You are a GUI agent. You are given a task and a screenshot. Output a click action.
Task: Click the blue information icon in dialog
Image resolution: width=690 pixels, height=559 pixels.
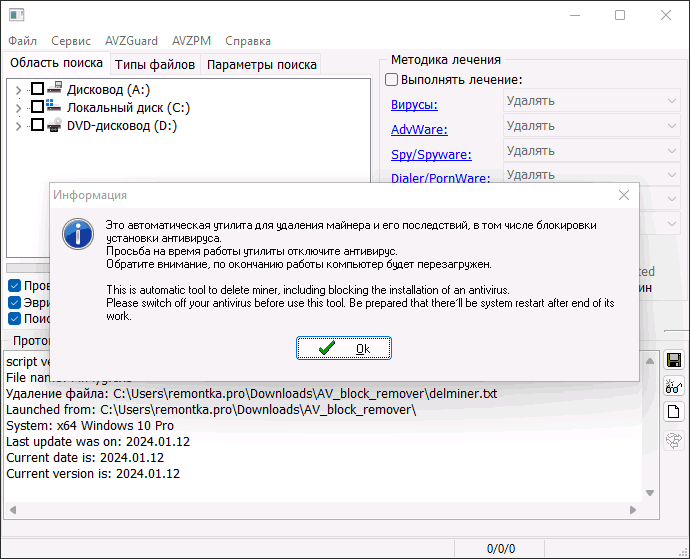78,234
